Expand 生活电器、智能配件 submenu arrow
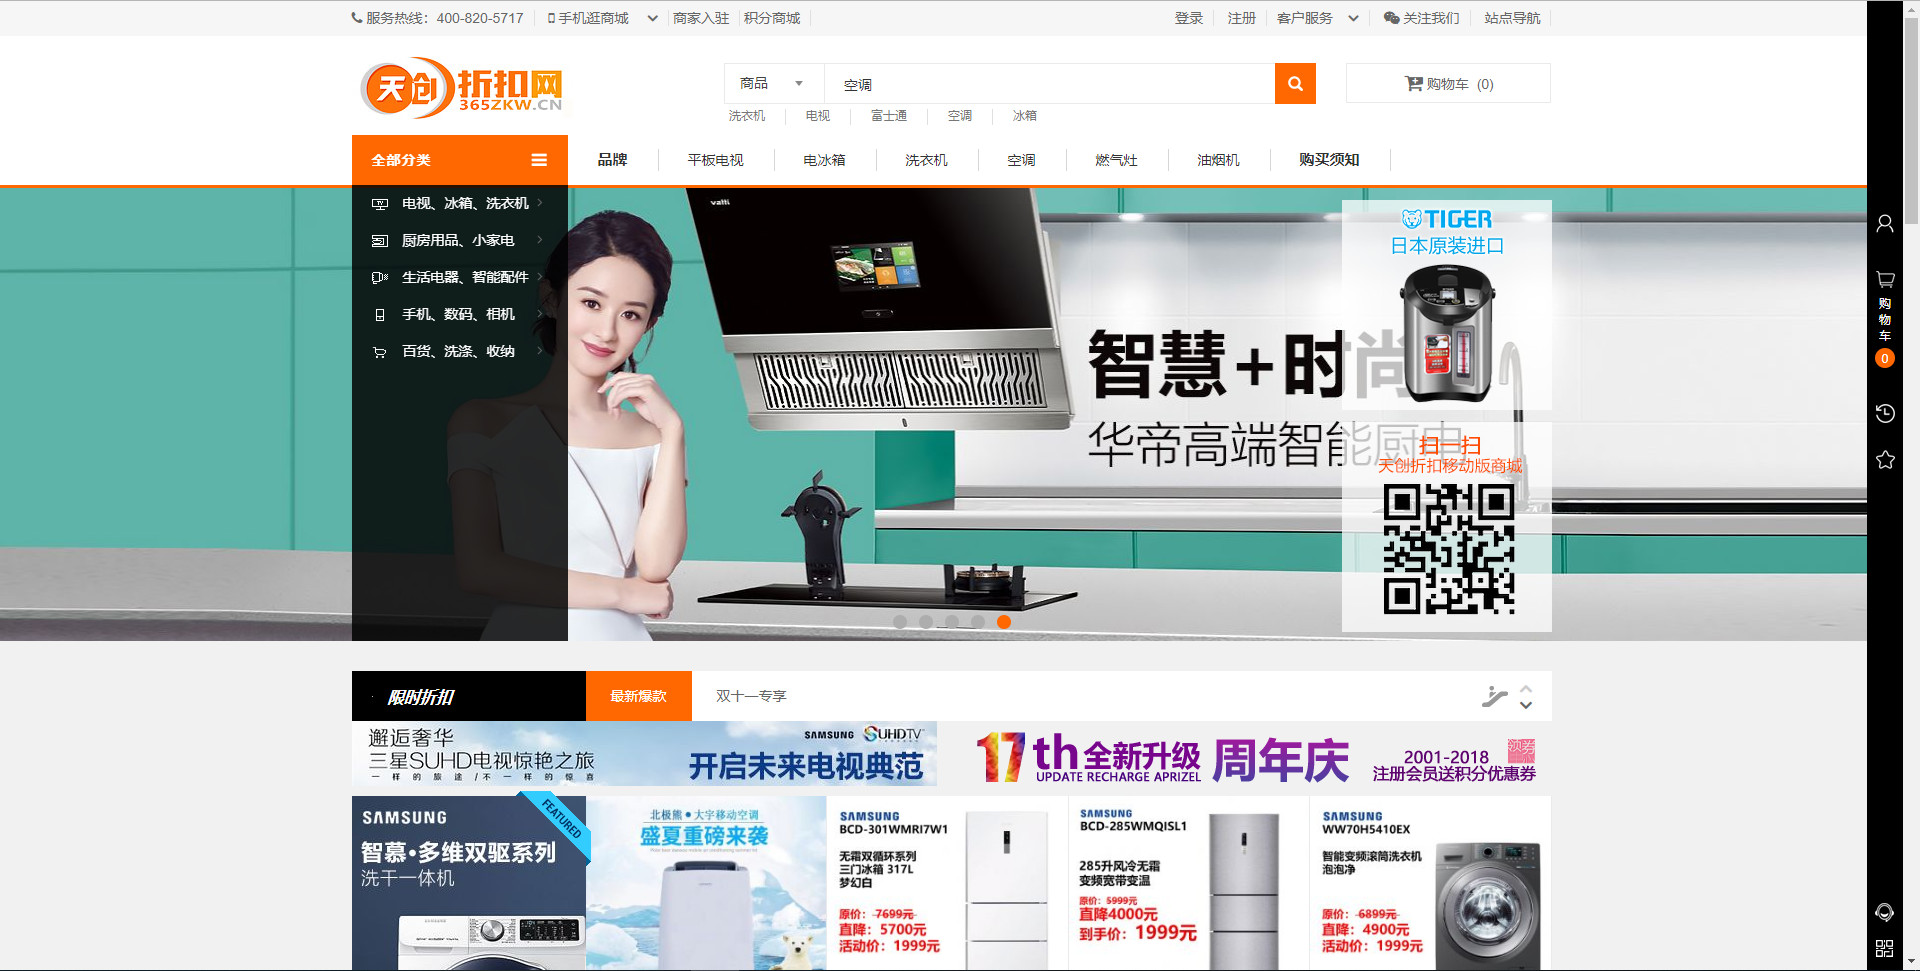 tap(540, 277)
